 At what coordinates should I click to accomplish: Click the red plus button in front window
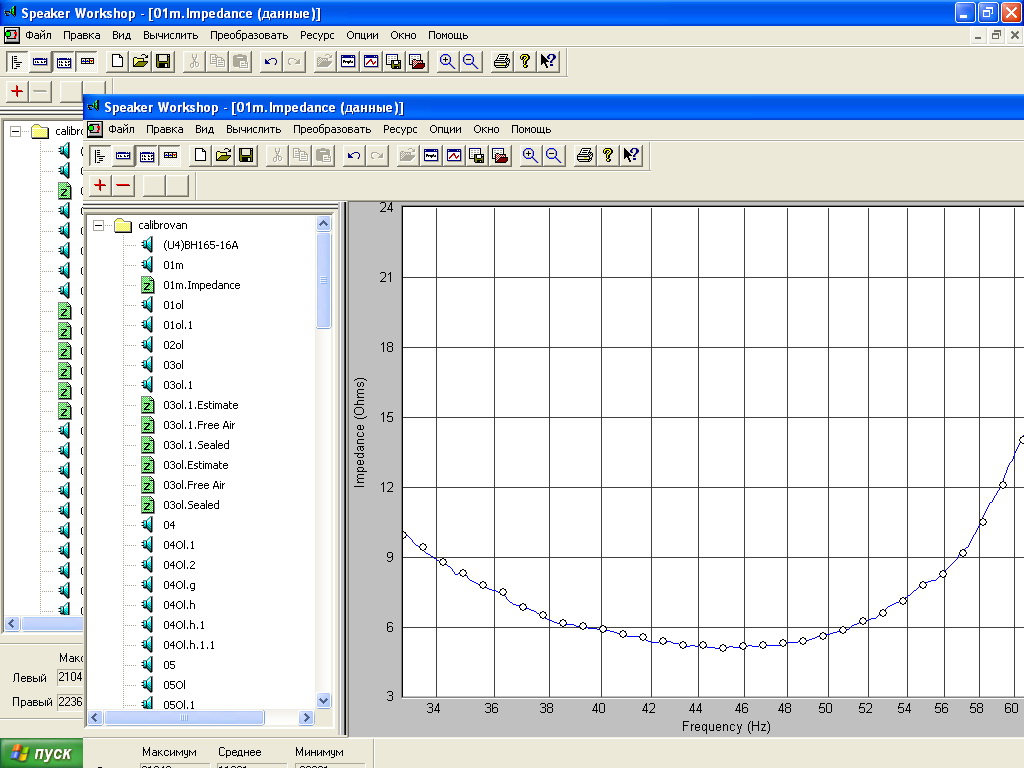tap(100, 185)
